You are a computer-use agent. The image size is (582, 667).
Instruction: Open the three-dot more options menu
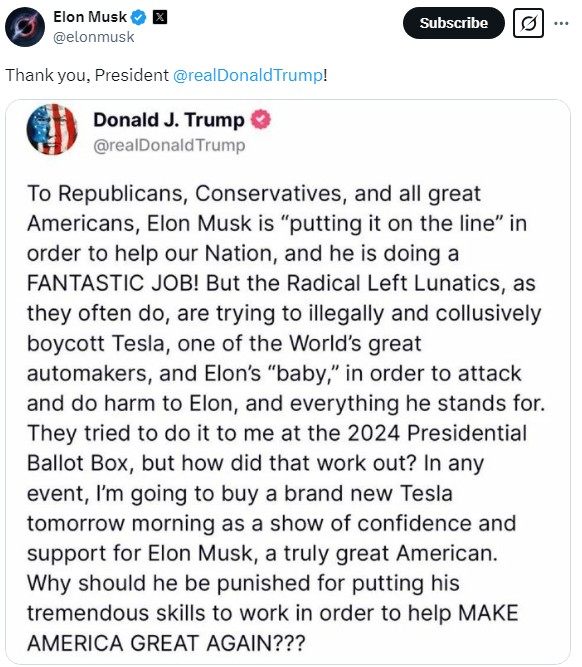[x=561, y=23]
